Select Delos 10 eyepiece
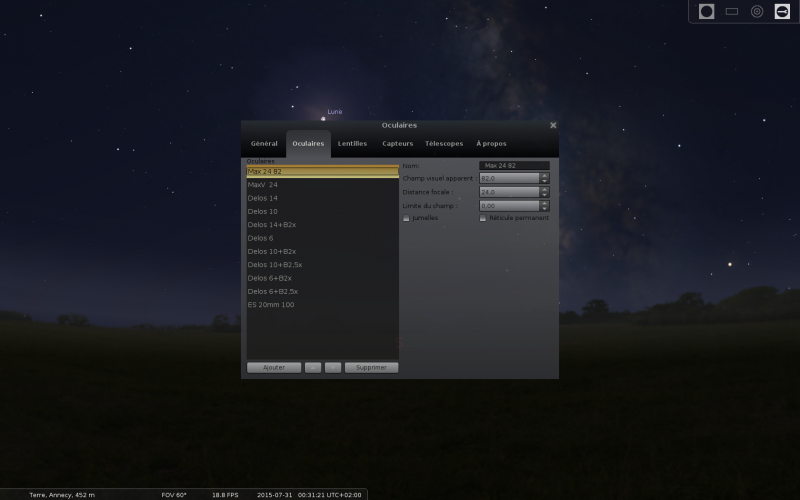Image resolution: width=800 pixels, height=500 pixels. (x=322, y=211)
